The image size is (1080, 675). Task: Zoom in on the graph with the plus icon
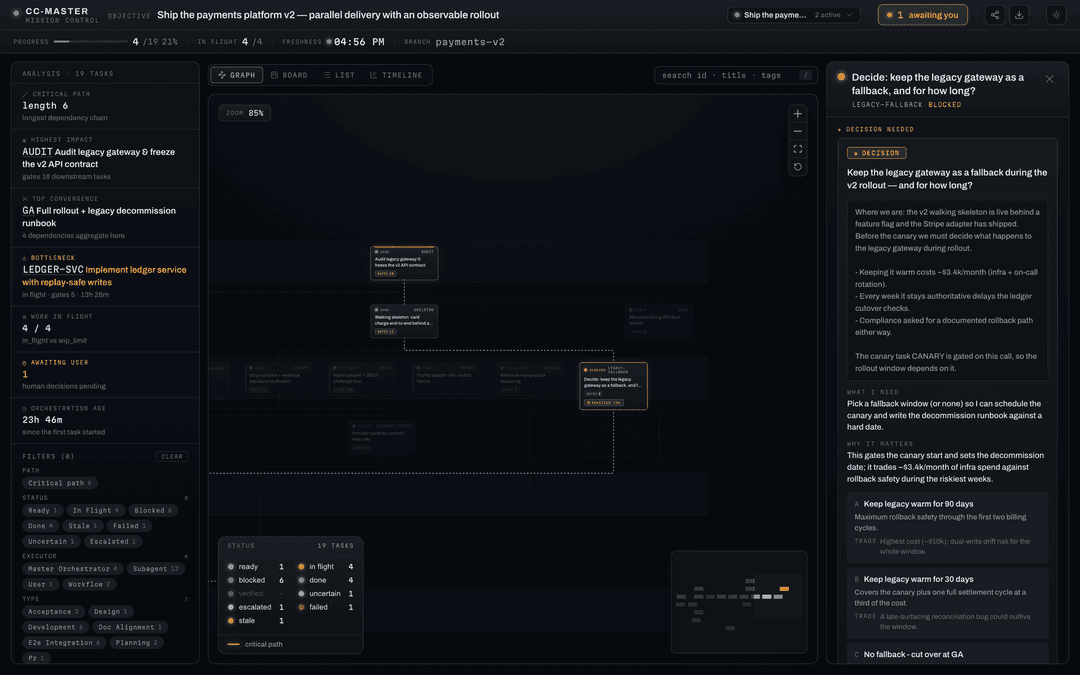pyautogui.click(x=798, y=114)
